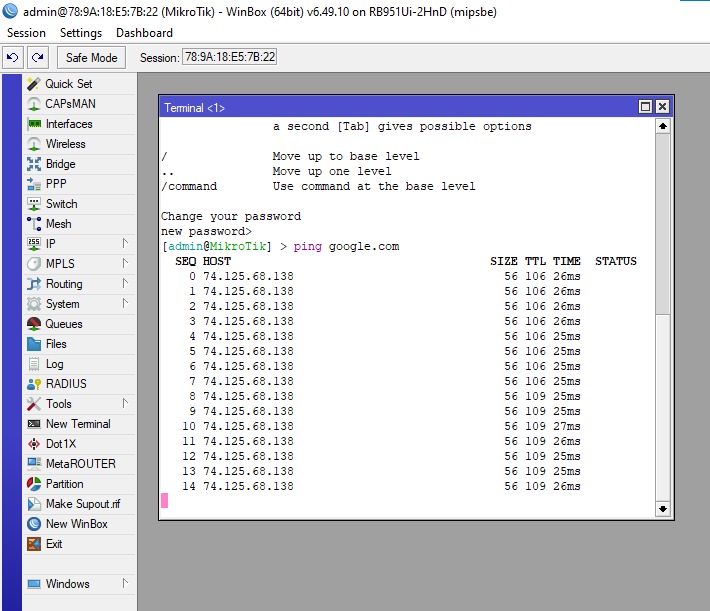This screenshot has width=710, height=611.
Task: Click the Redo arrow button
Action: [x=38, y=58]
